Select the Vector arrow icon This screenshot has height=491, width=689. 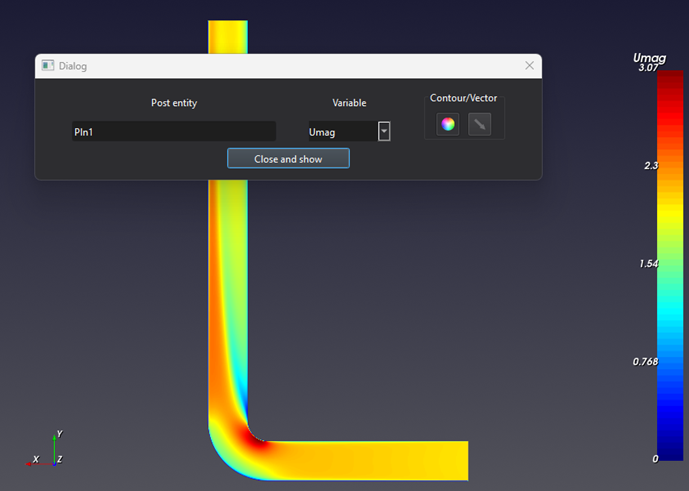coord(480,125)
